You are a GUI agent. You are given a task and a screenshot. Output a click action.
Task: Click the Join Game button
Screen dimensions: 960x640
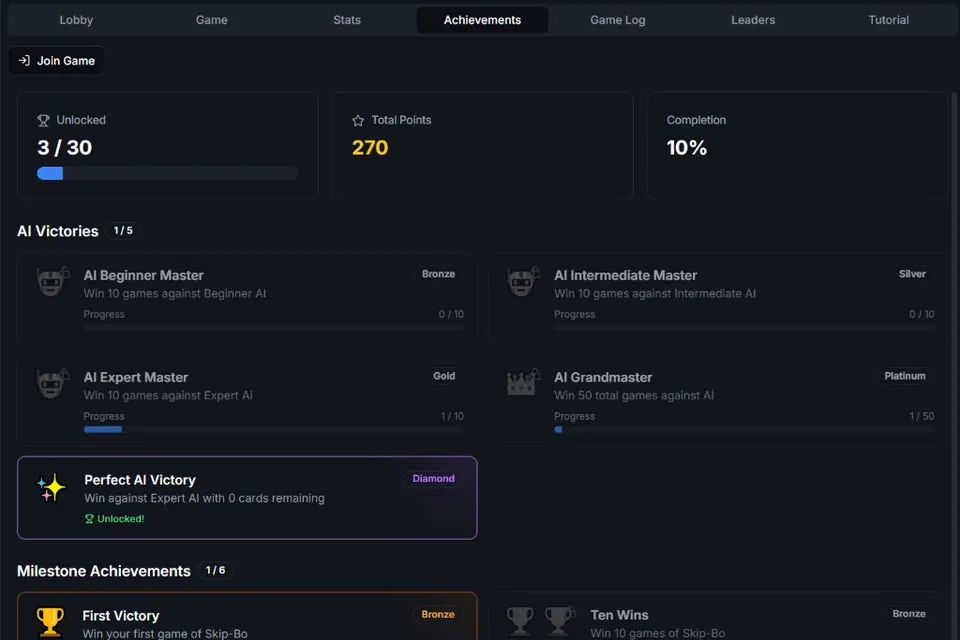tap(56, 61)
